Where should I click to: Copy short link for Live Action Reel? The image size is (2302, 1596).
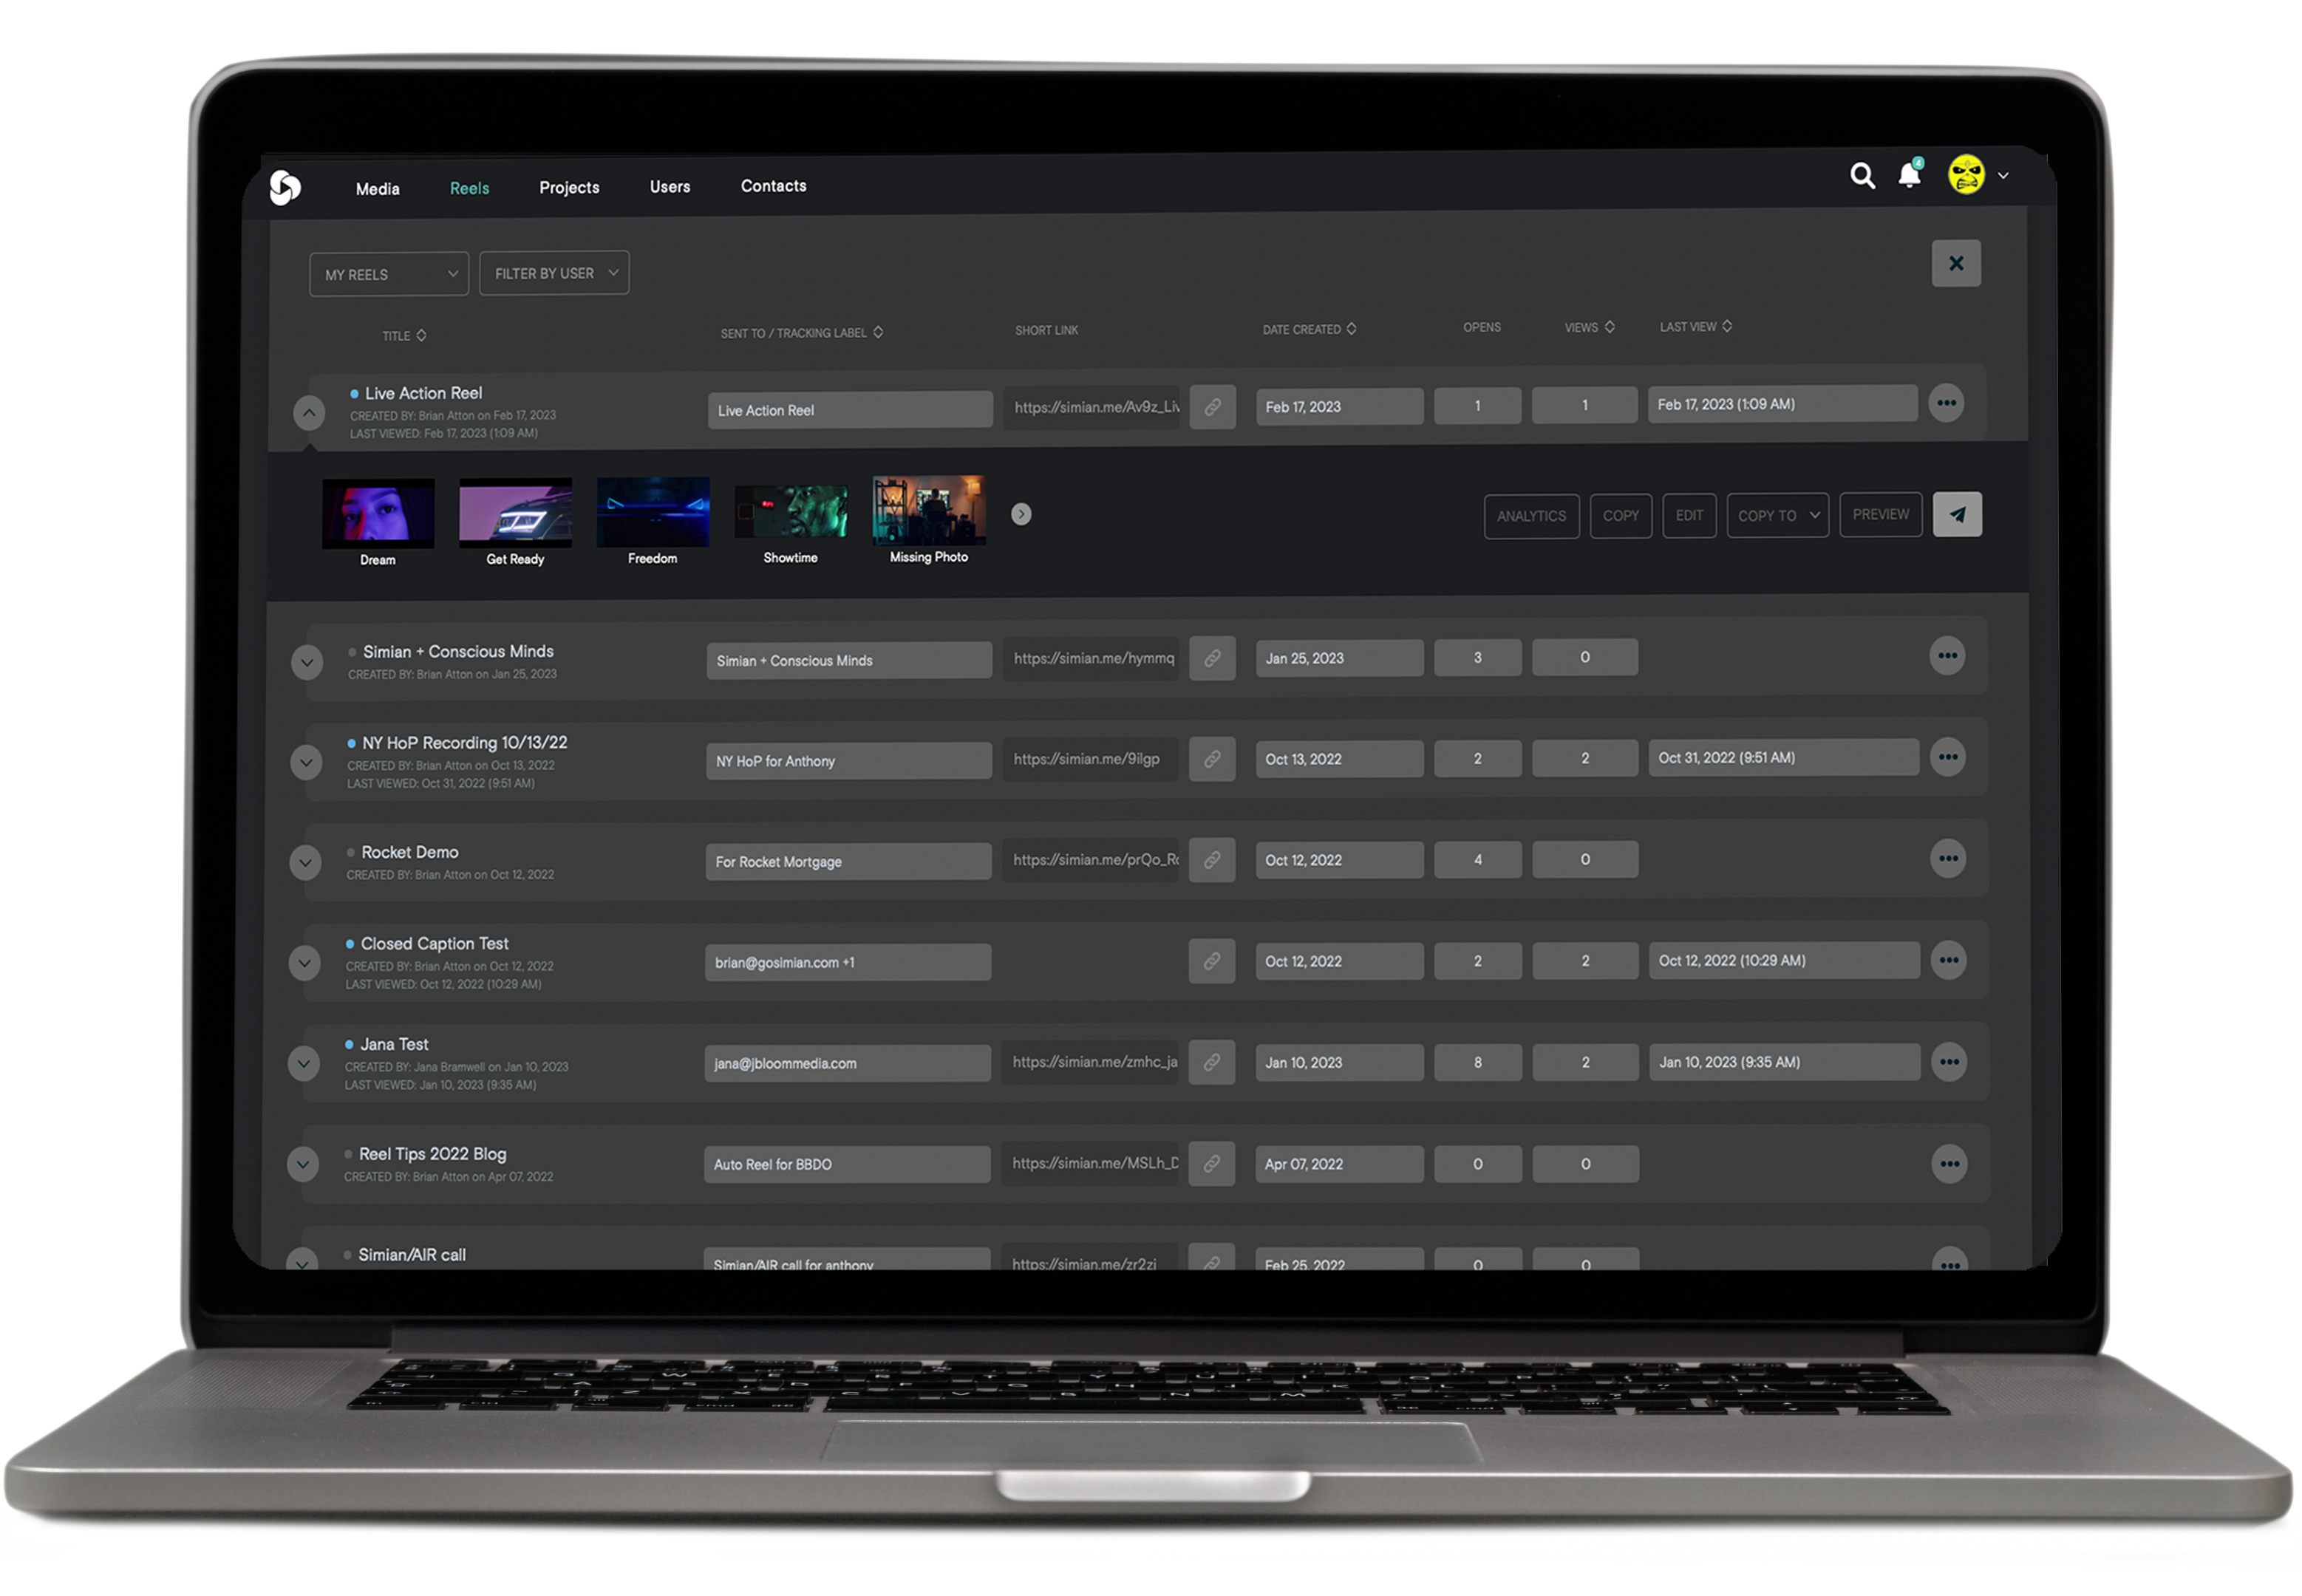[x=1212, y=407]
